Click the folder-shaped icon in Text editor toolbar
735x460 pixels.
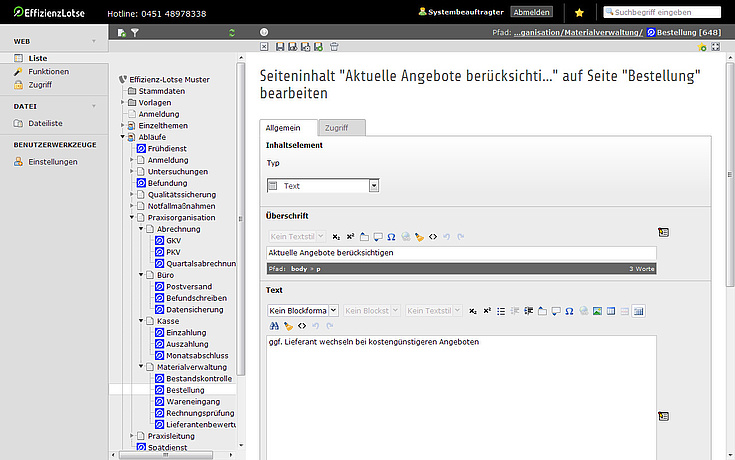click(x=542, y=311)
